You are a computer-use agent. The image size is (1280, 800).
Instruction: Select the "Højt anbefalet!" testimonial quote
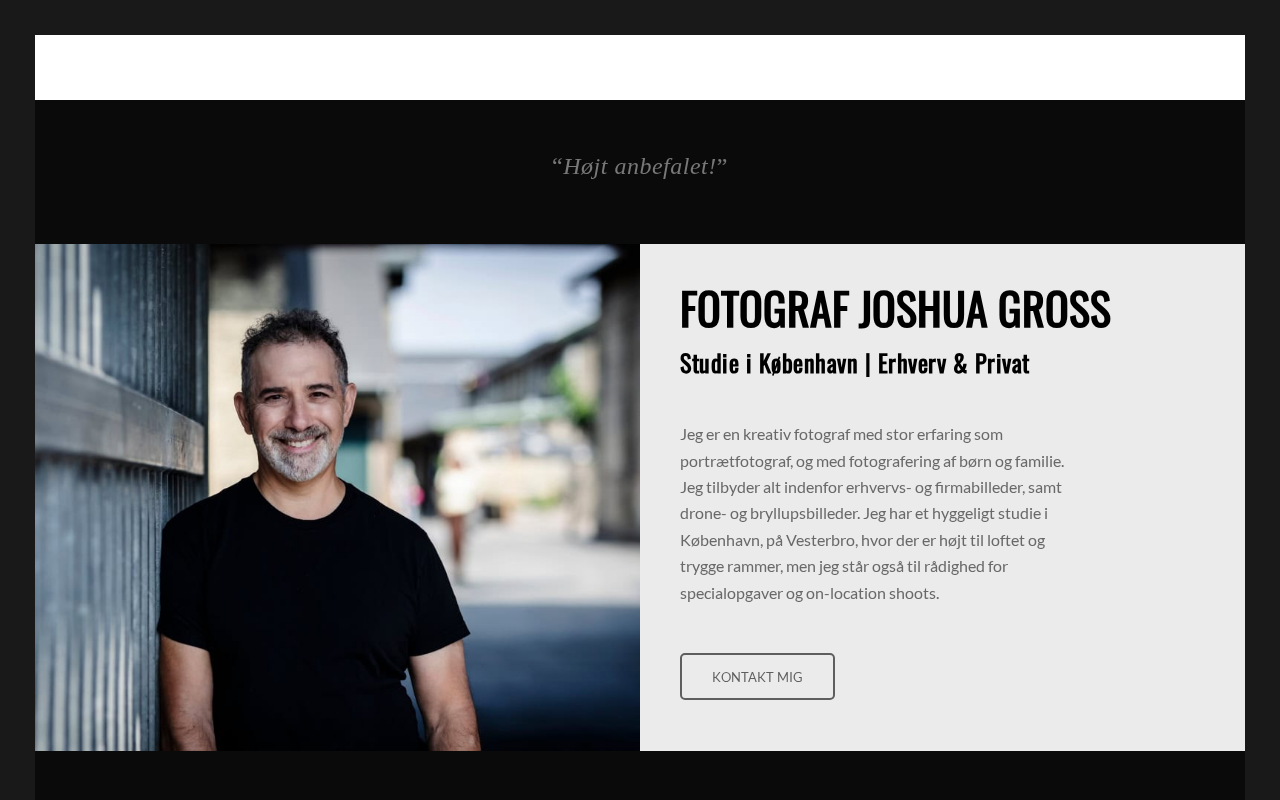639,166
